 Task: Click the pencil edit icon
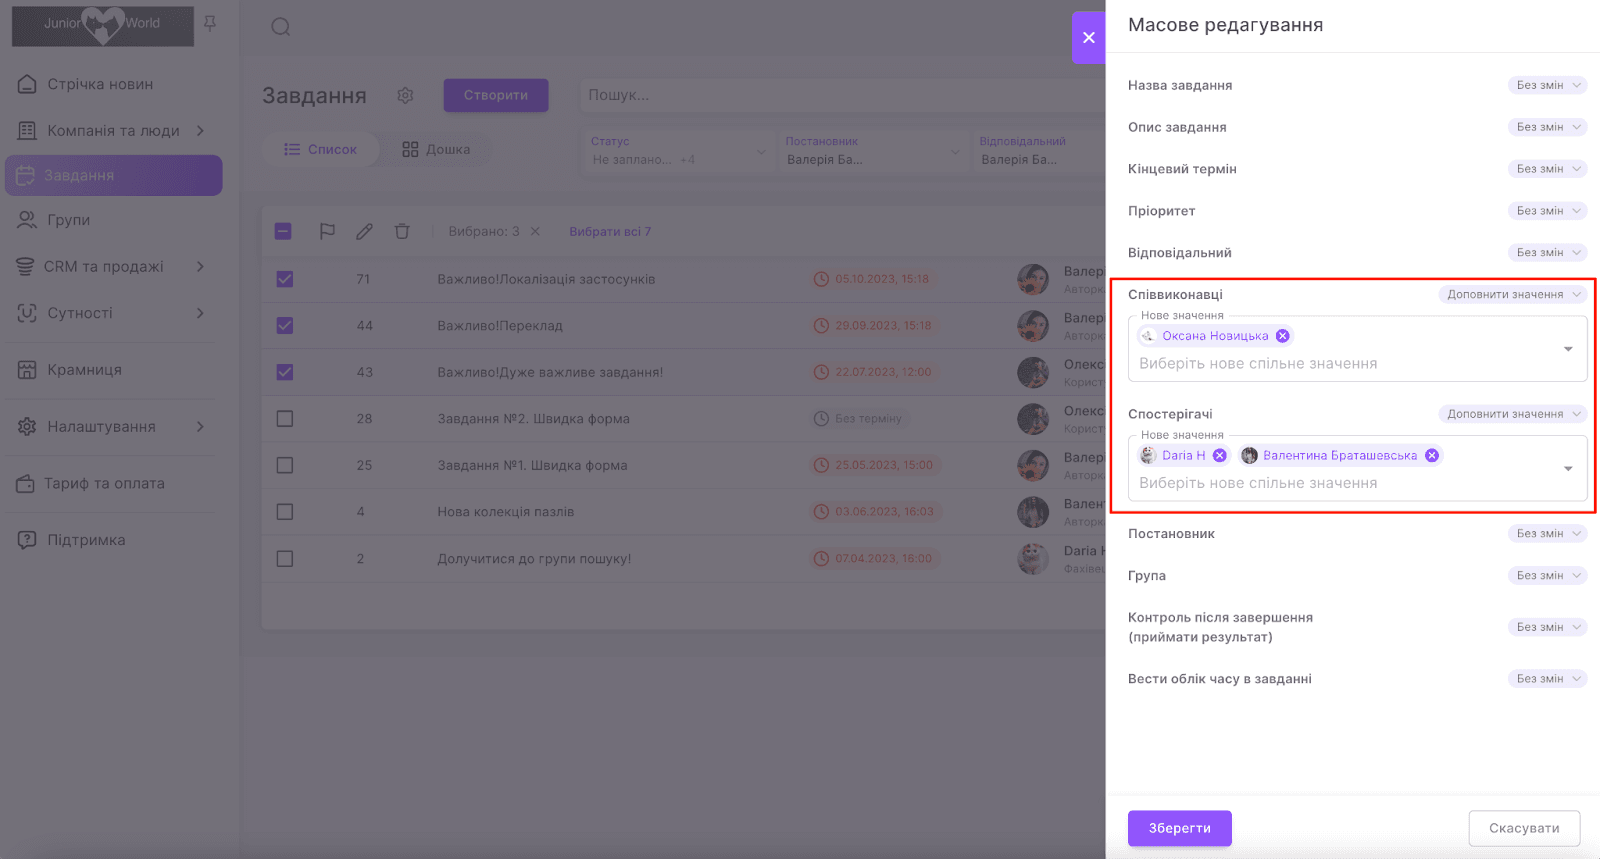coord(364,231)
